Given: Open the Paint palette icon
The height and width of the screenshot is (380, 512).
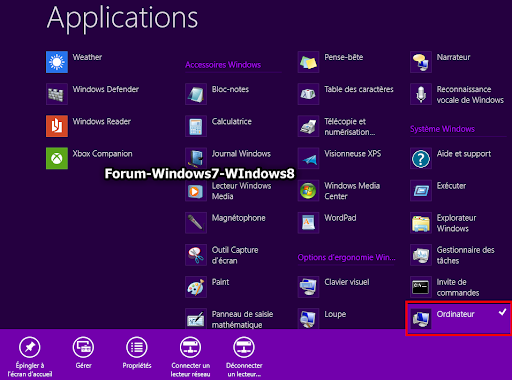Looking at the screenshot, I should point(196,287).
